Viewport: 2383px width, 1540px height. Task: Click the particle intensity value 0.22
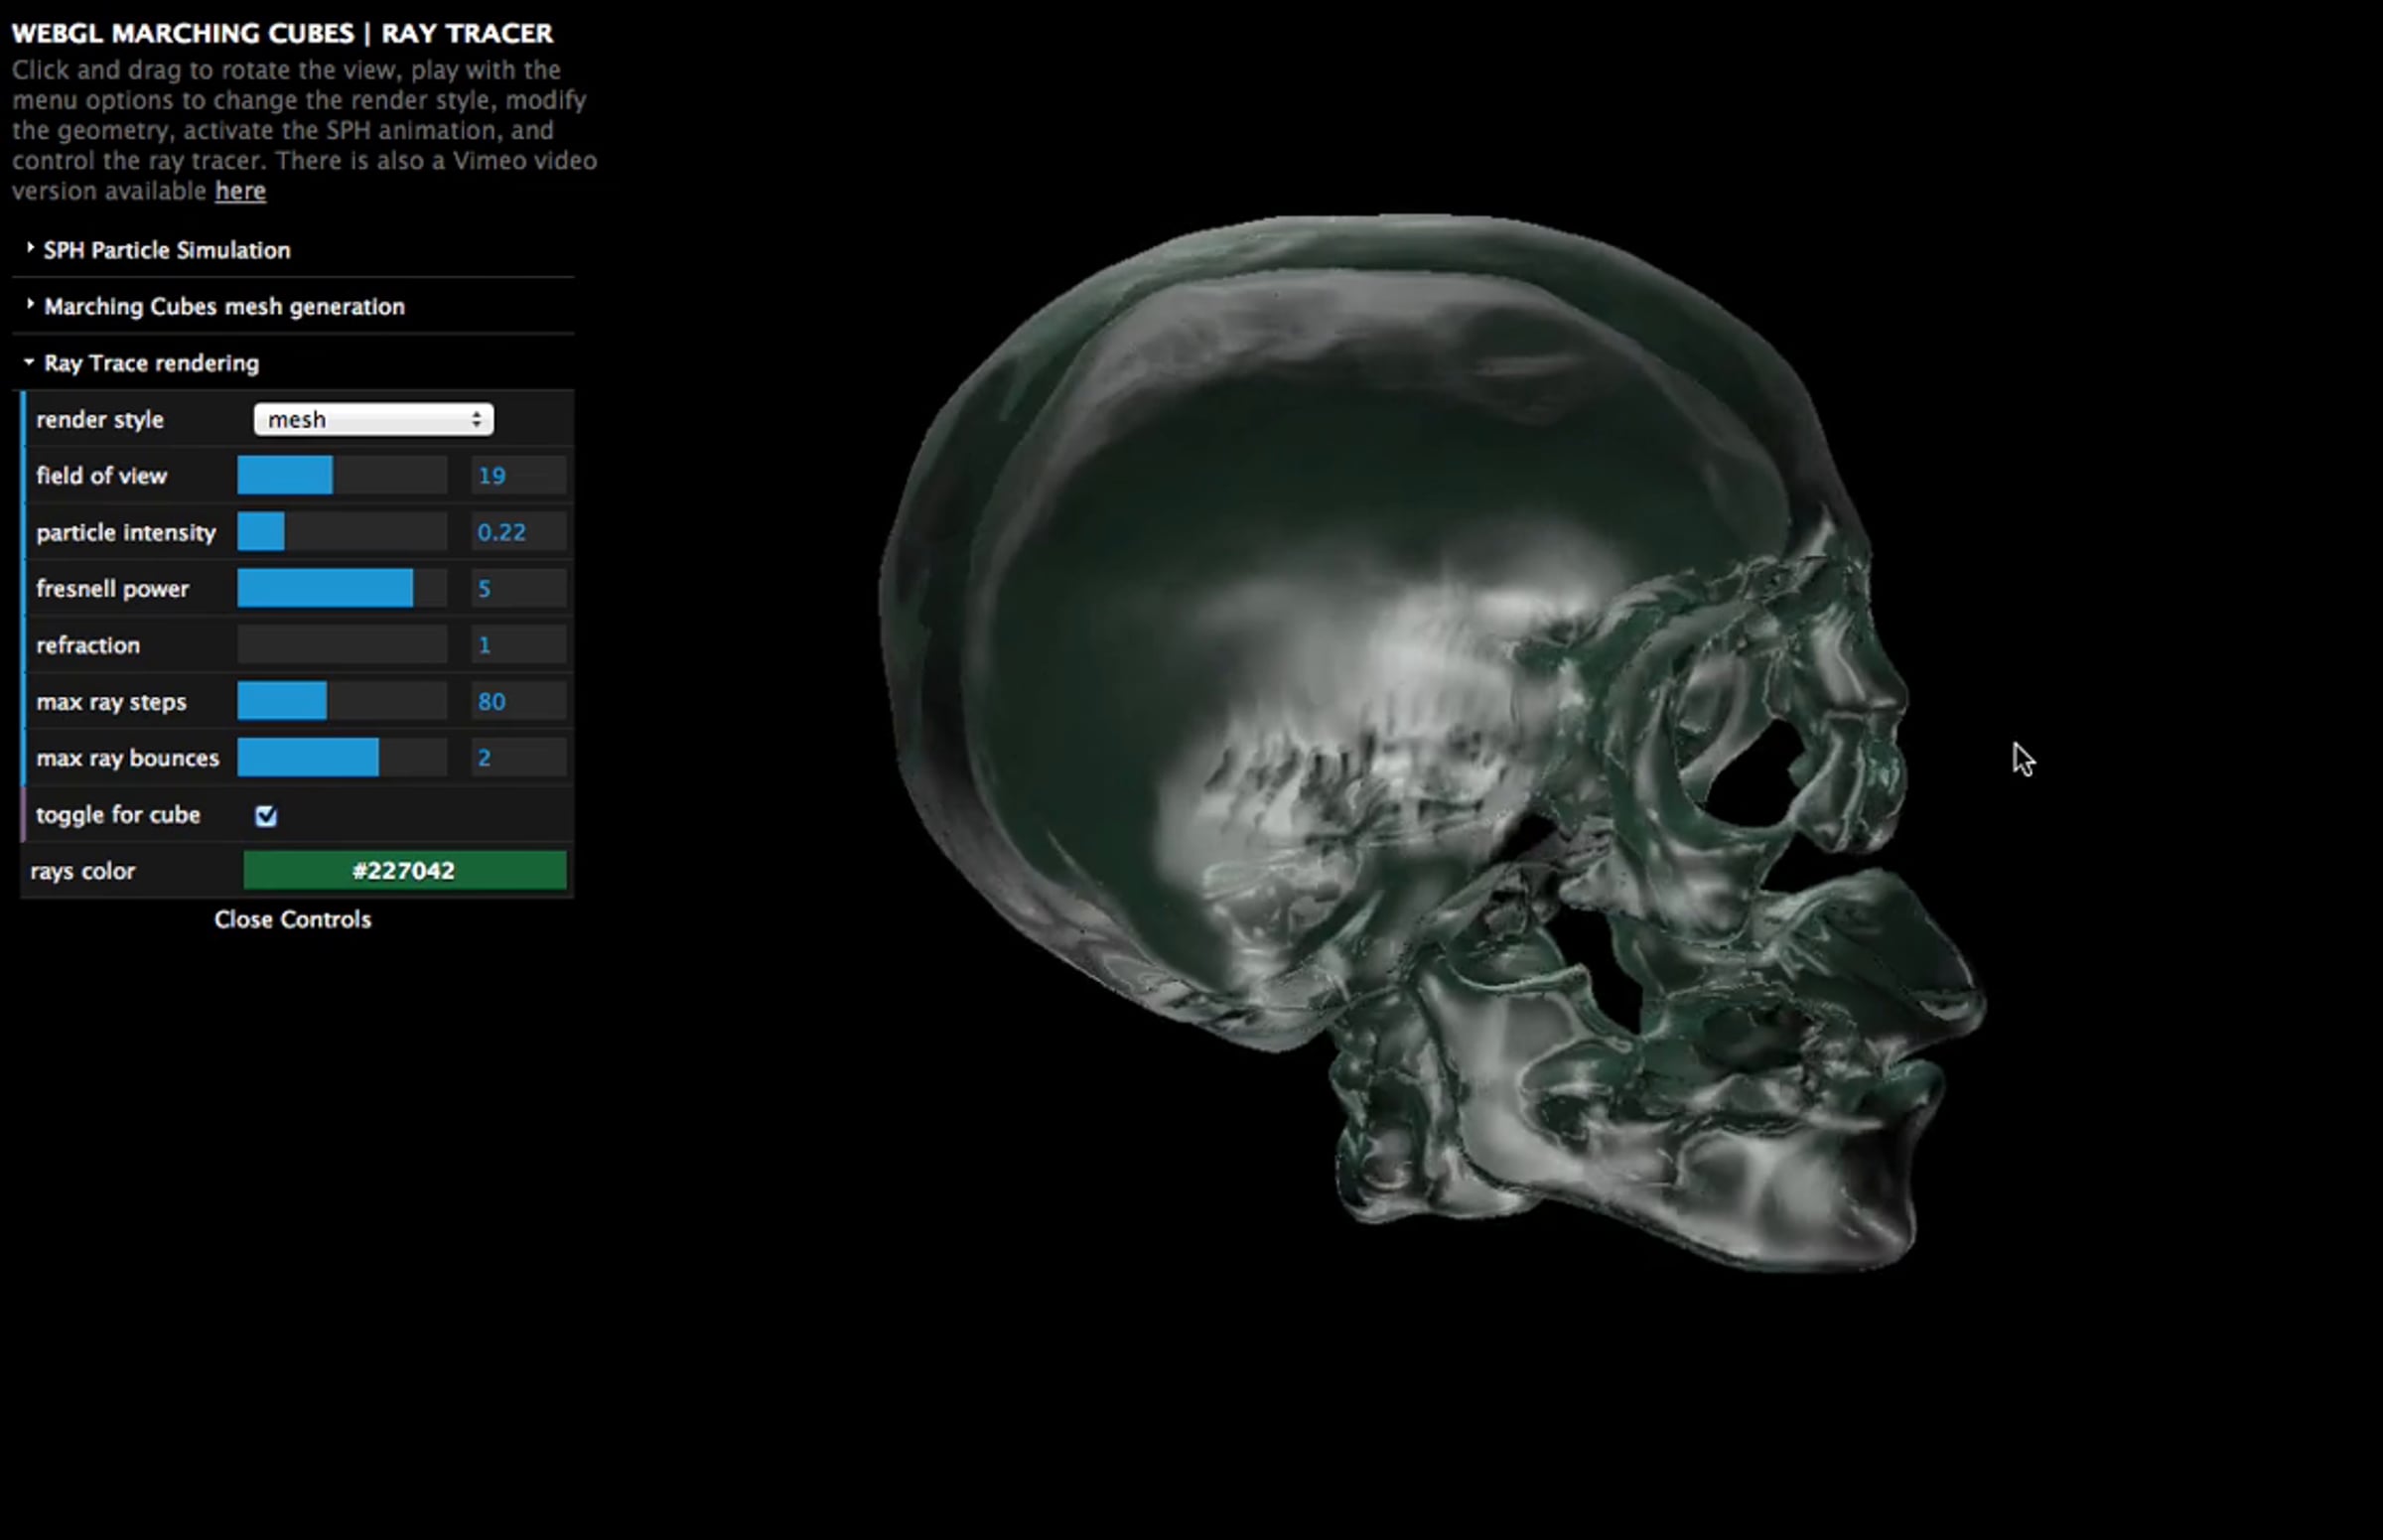(518, 532)
